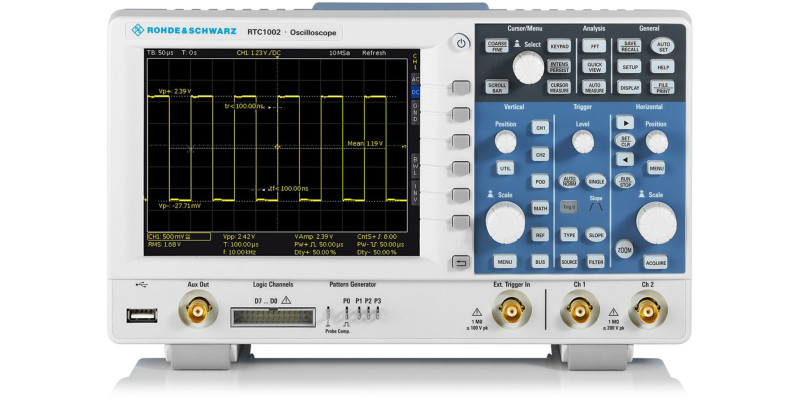Screen dimensions: 800x400
Task: Tap the horizontal right-arrow button
Action: coord(625,122)
